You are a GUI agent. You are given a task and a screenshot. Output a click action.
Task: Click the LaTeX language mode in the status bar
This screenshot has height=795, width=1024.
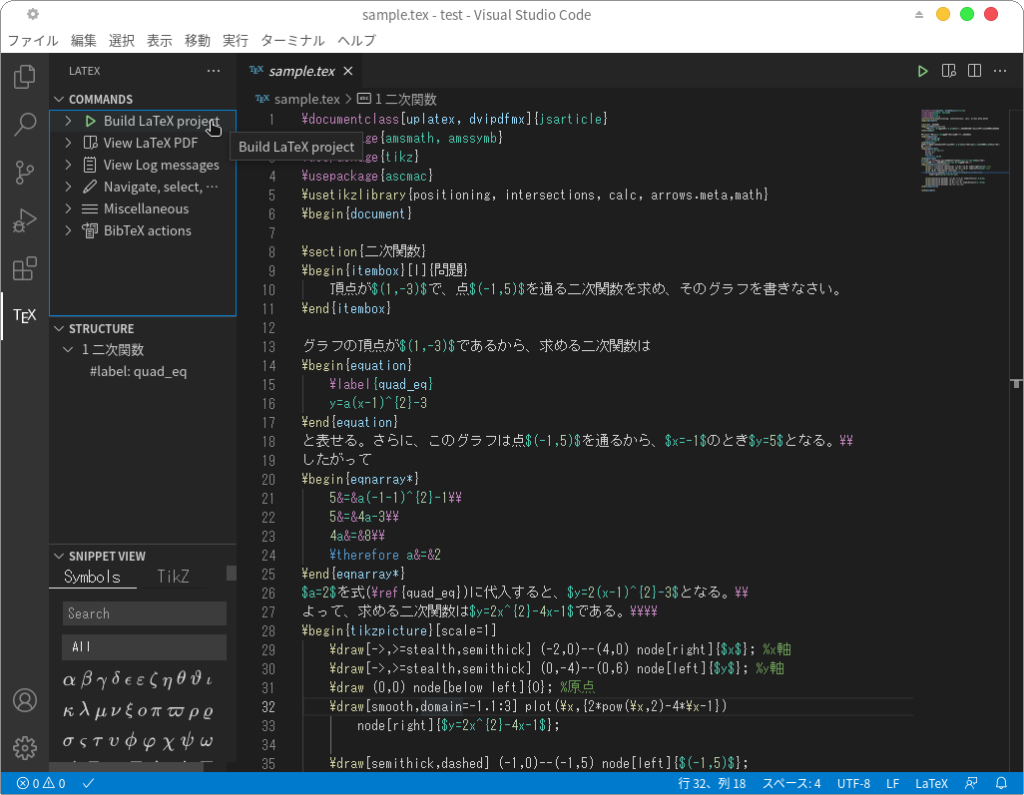click(931, 783)
